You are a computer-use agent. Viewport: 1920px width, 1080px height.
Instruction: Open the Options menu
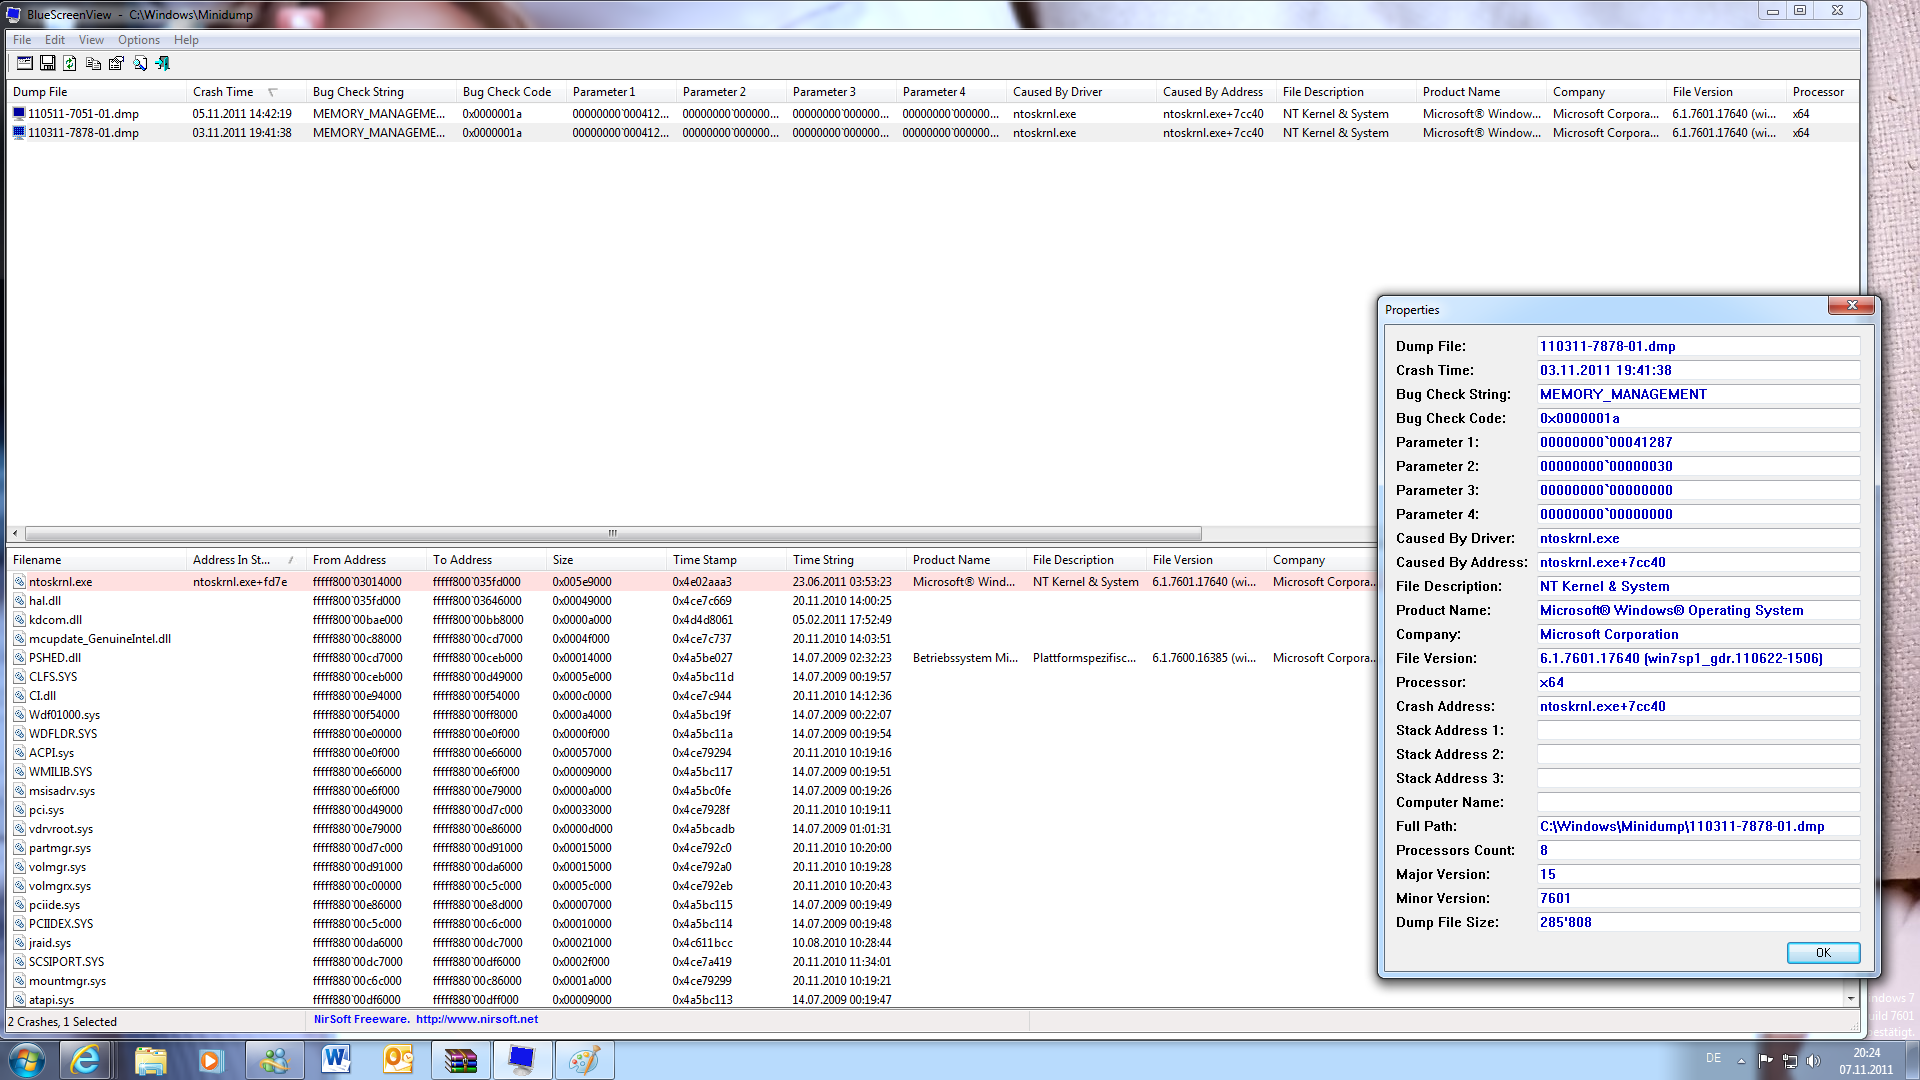(x=138, y=40)
